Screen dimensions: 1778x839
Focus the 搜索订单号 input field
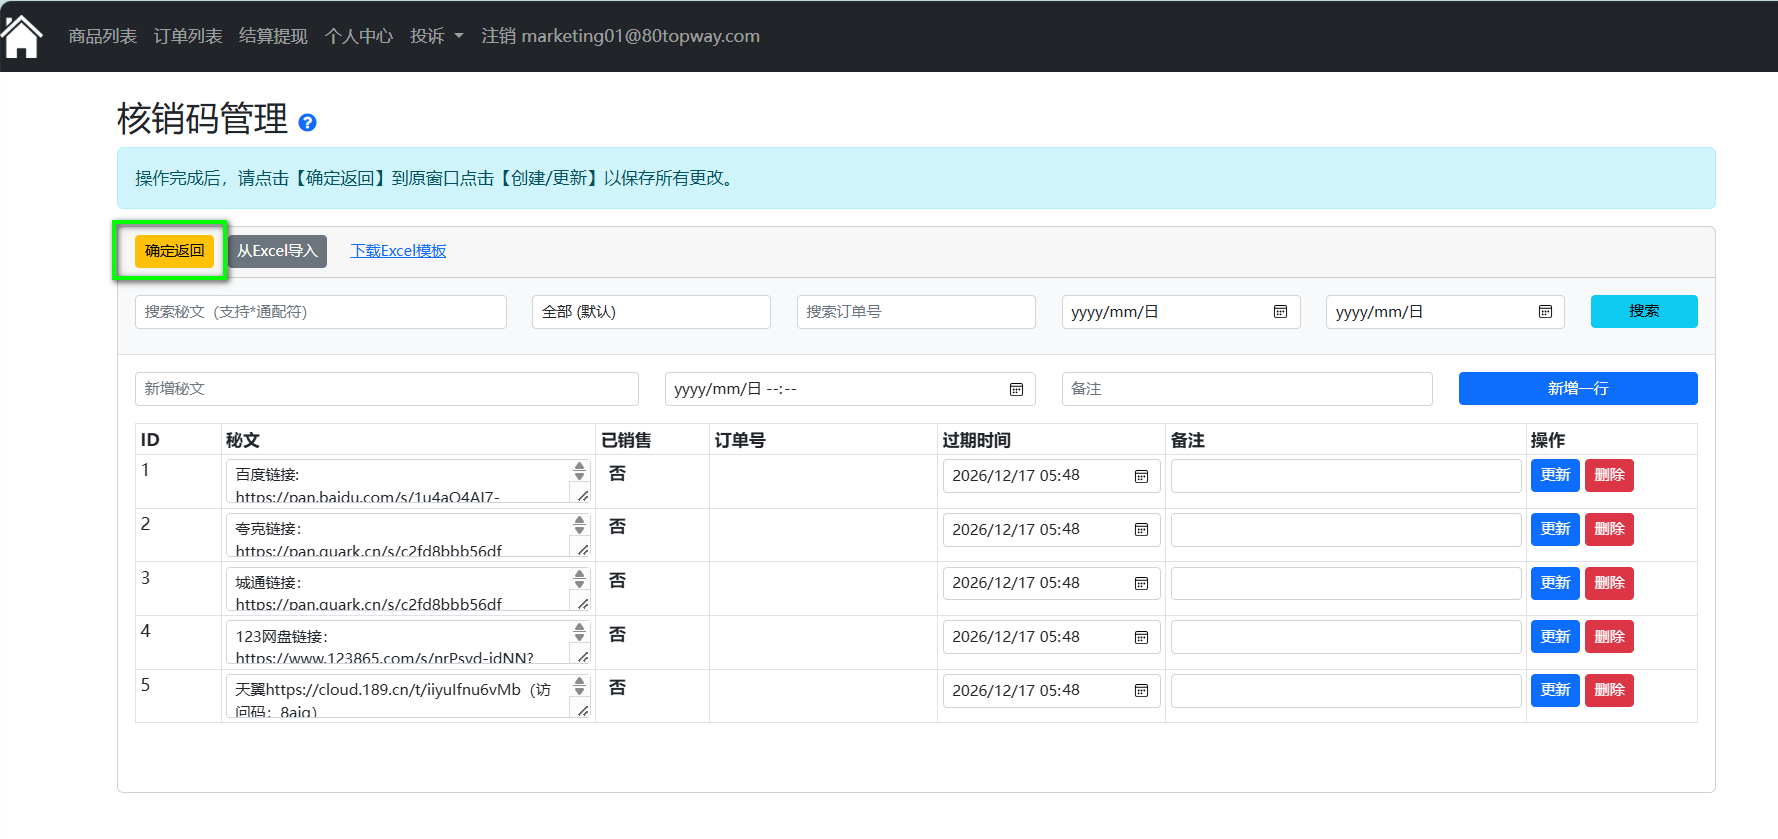915,312
